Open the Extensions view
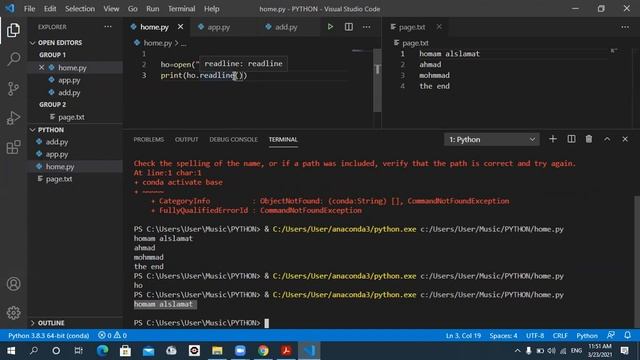The height and width of the screenshot is (360, 640). (x=13, y=147)
